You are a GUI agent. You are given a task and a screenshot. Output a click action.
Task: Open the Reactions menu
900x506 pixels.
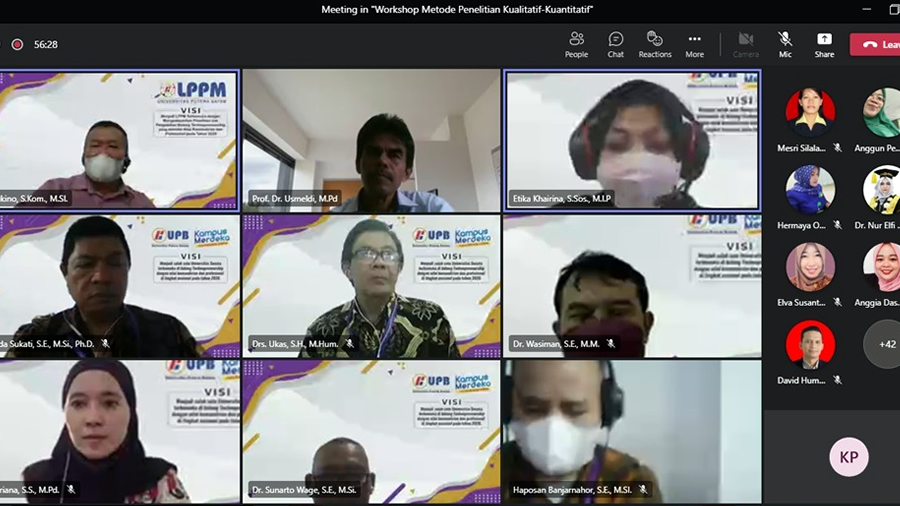[655, 44]
